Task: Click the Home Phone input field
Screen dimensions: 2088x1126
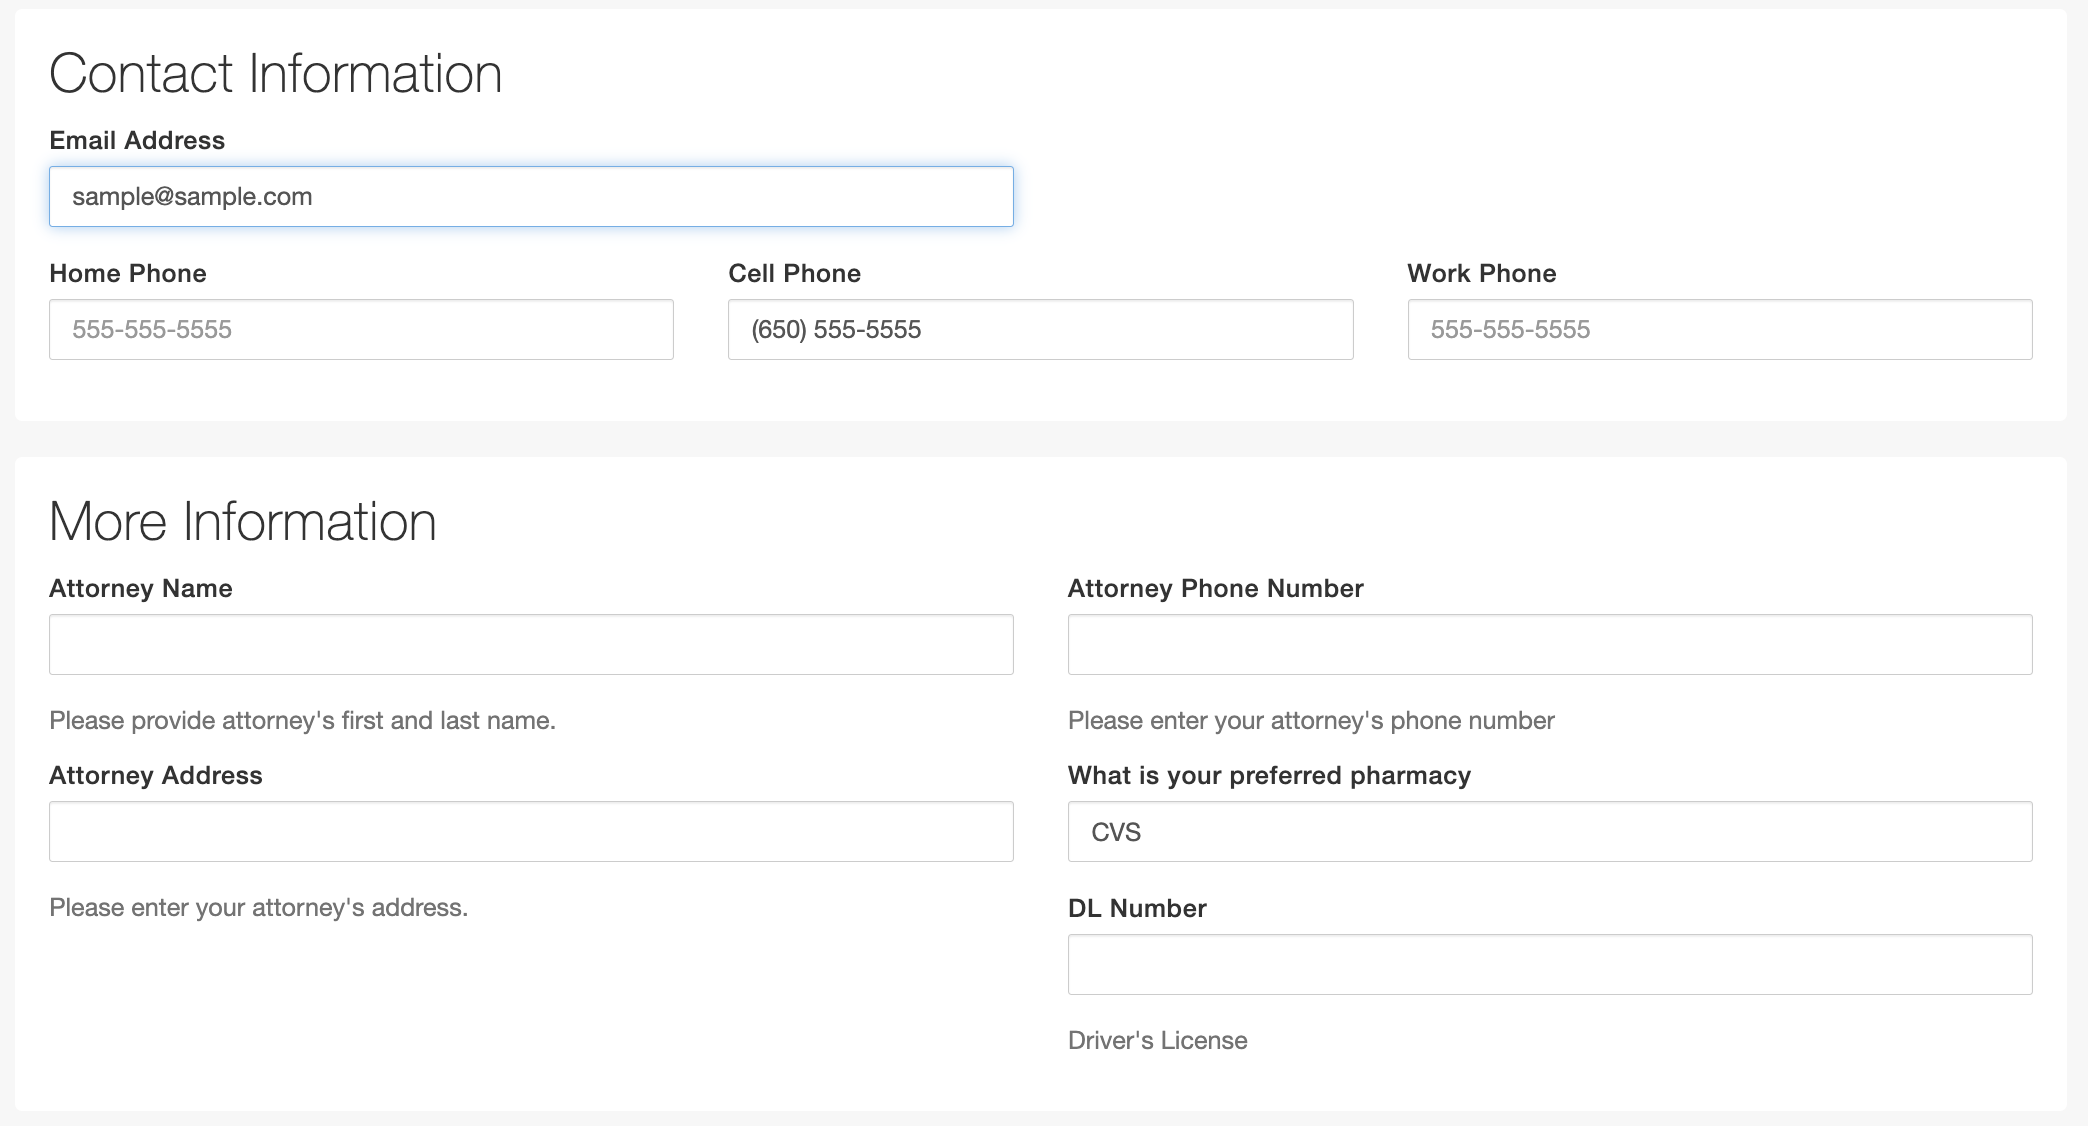Action: click(363, 329)
